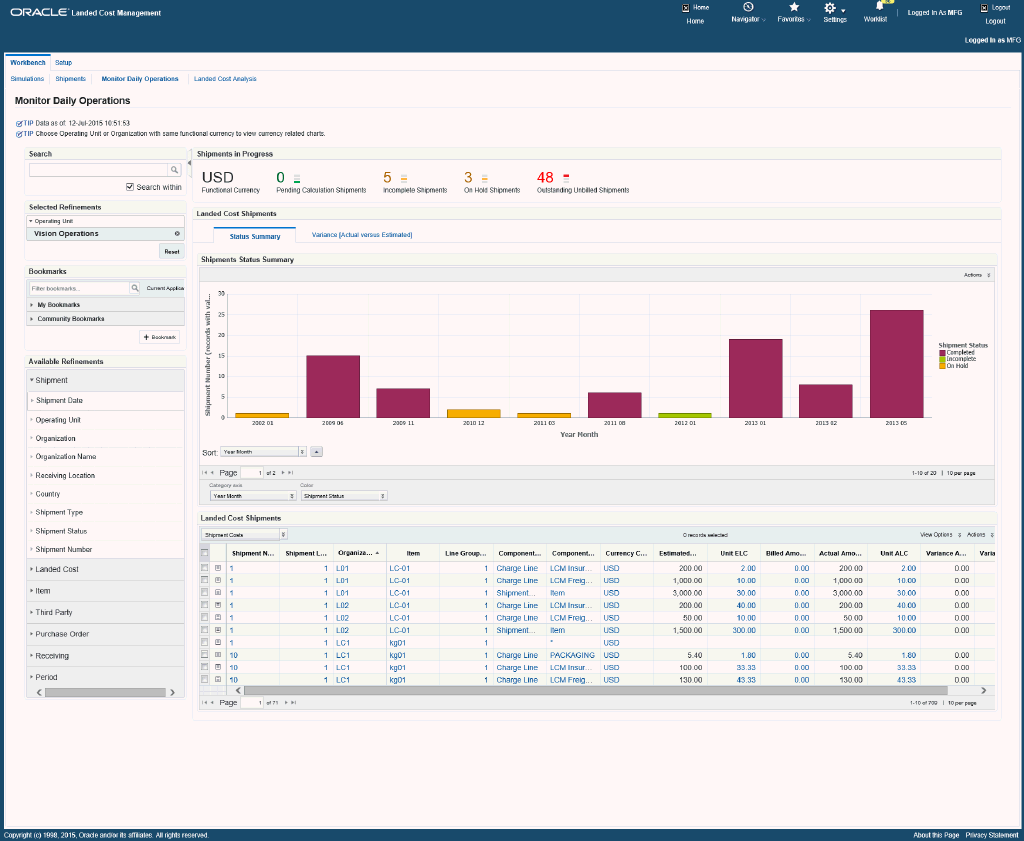Image resolution: width=1024 pixels, height=841 pixels.
Task: Click scroll right arrow of table
Action: point(984,690)
